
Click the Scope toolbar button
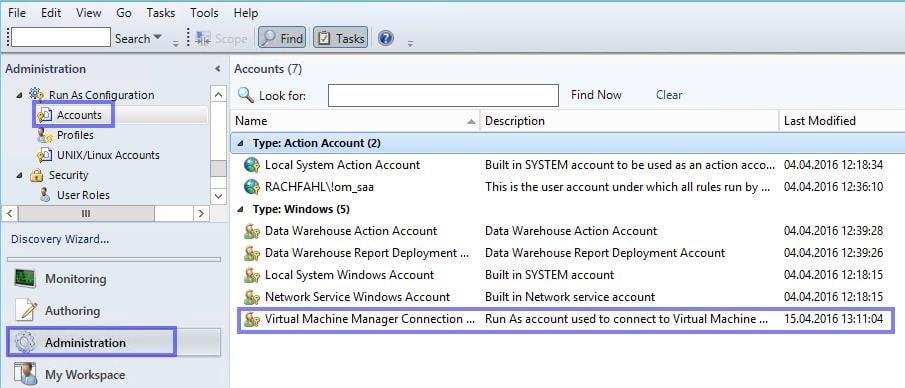tap(222, 39)
